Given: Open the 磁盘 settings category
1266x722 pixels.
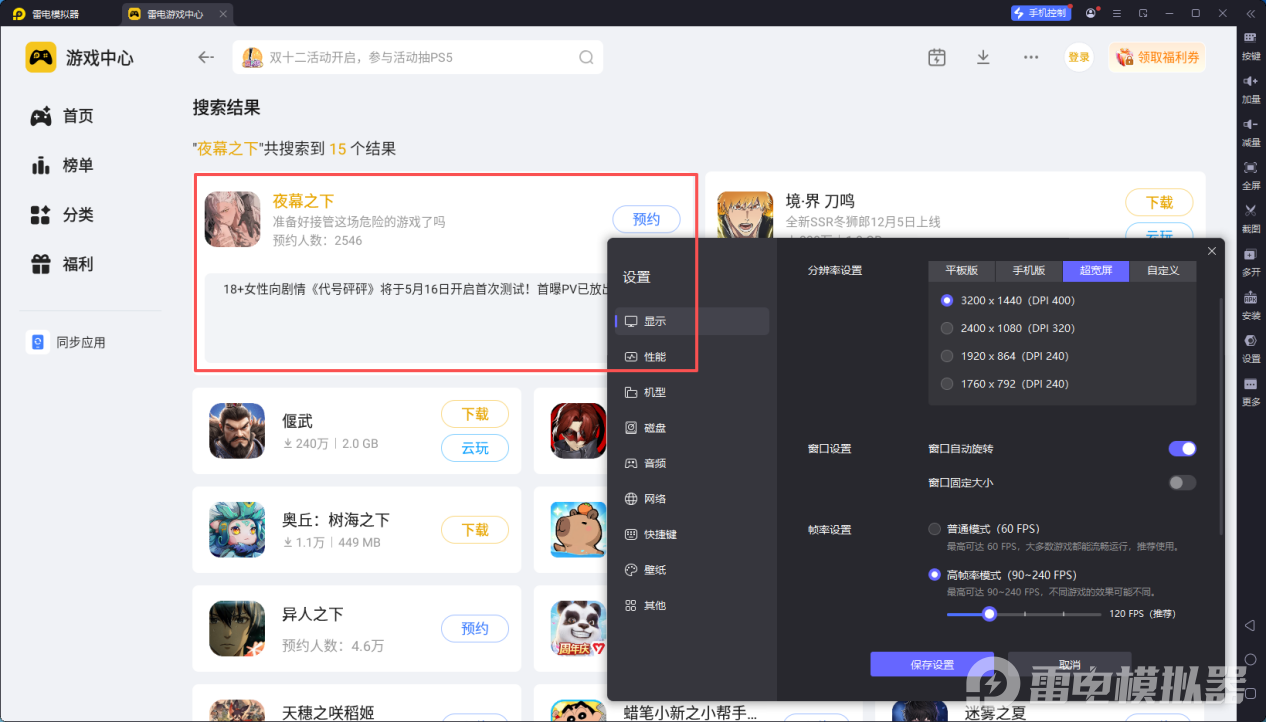Looking at the screenshot, I should 692,428.
